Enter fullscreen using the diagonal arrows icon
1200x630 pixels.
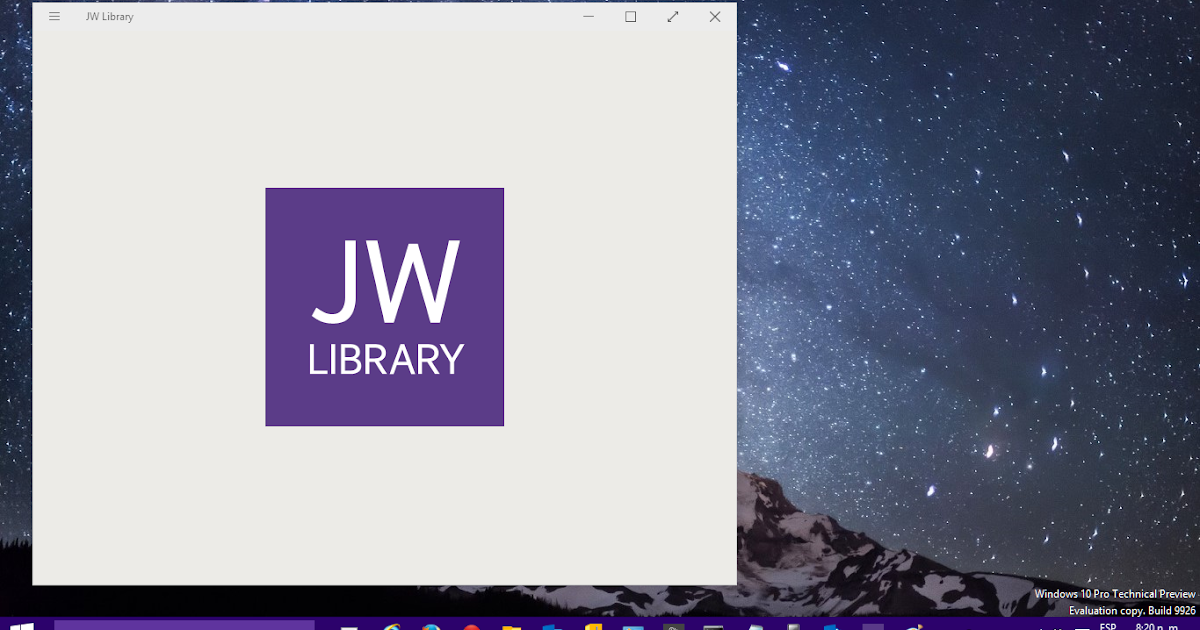point(672,17)
